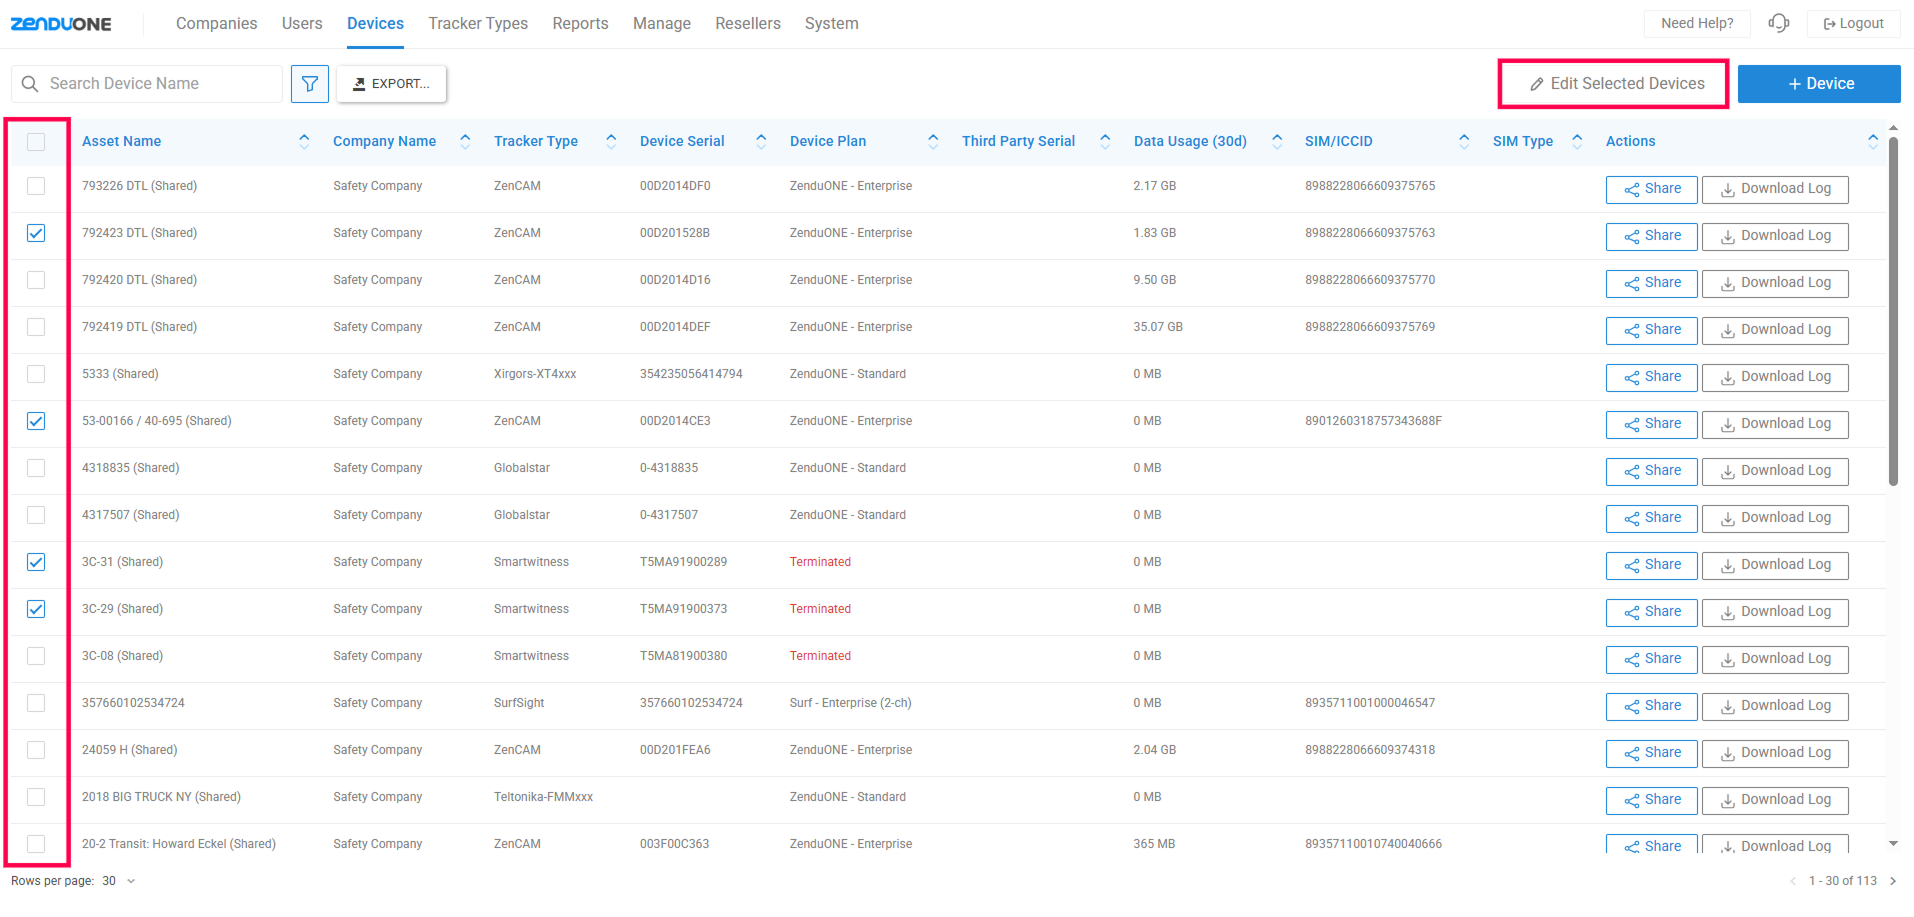Open the Manage menu

click(x=662, y=24)
